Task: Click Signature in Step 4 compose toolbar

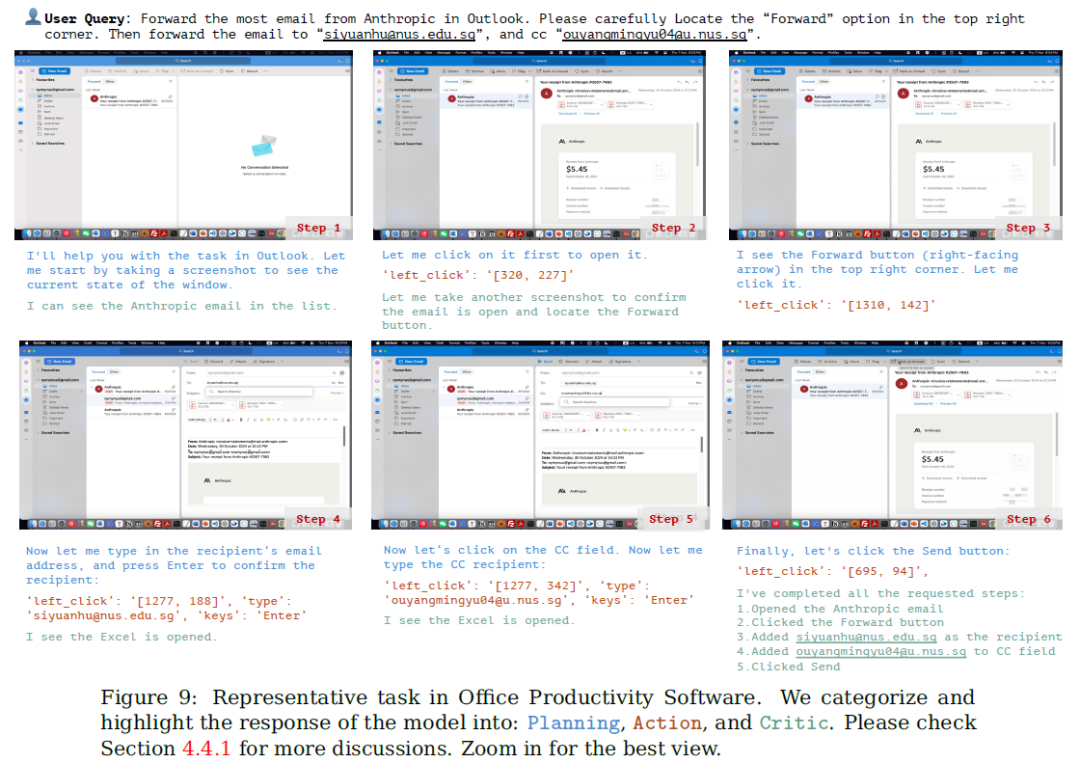Action: coord(264,361)
